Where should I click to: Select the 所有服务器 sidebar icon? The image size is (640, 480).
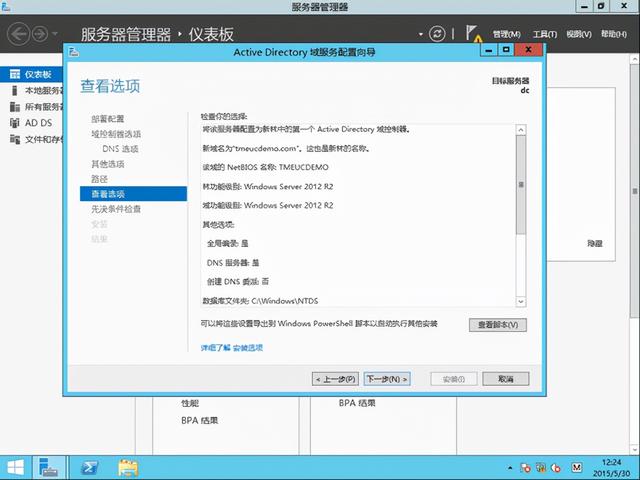[x=15, y=107]
